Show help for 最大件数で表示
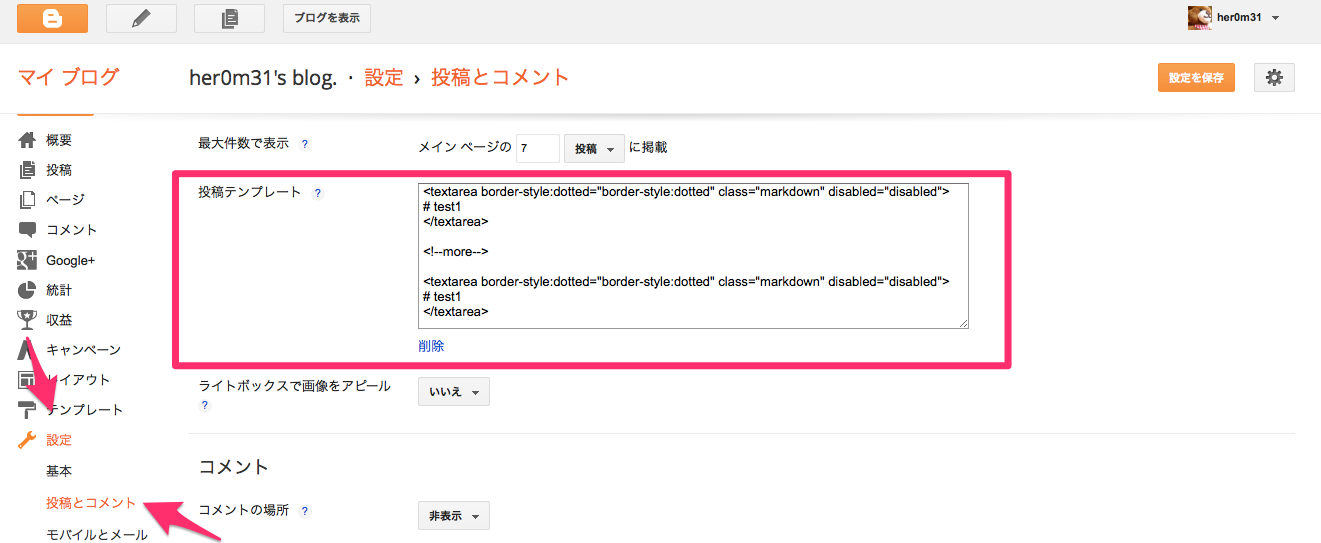This screenshot has width=1321, height=543. click(x=305, y=144)
